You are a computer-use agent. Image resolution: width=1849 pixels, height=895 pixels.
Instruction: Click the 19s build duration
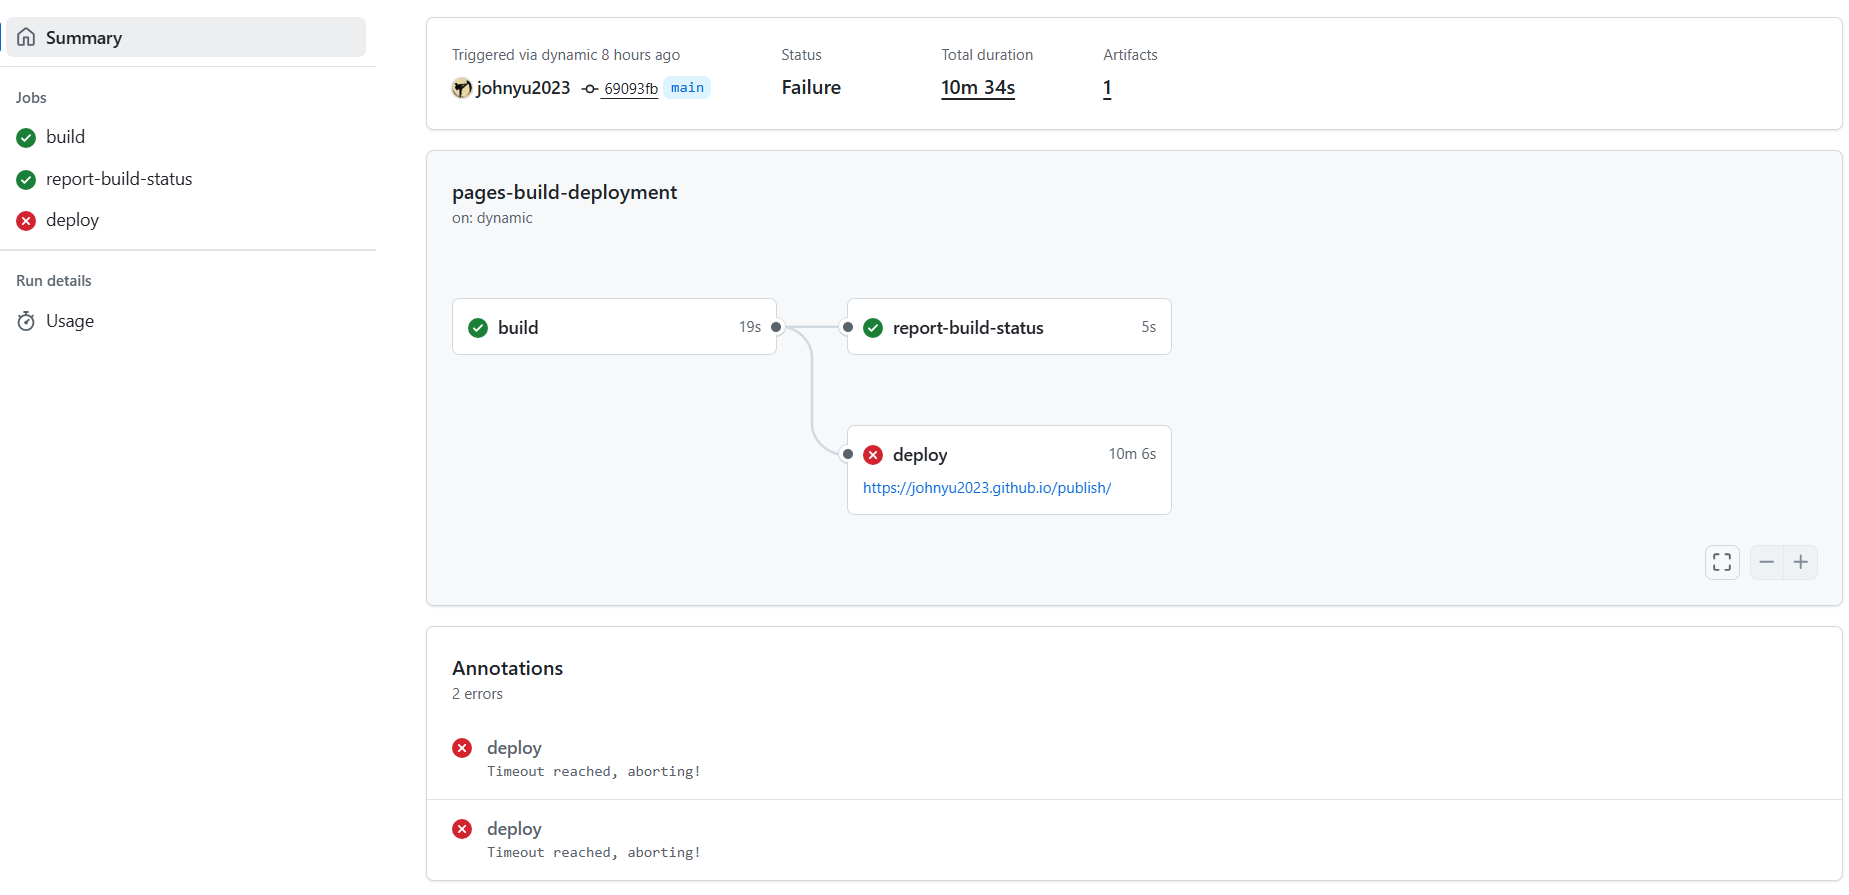750,327
